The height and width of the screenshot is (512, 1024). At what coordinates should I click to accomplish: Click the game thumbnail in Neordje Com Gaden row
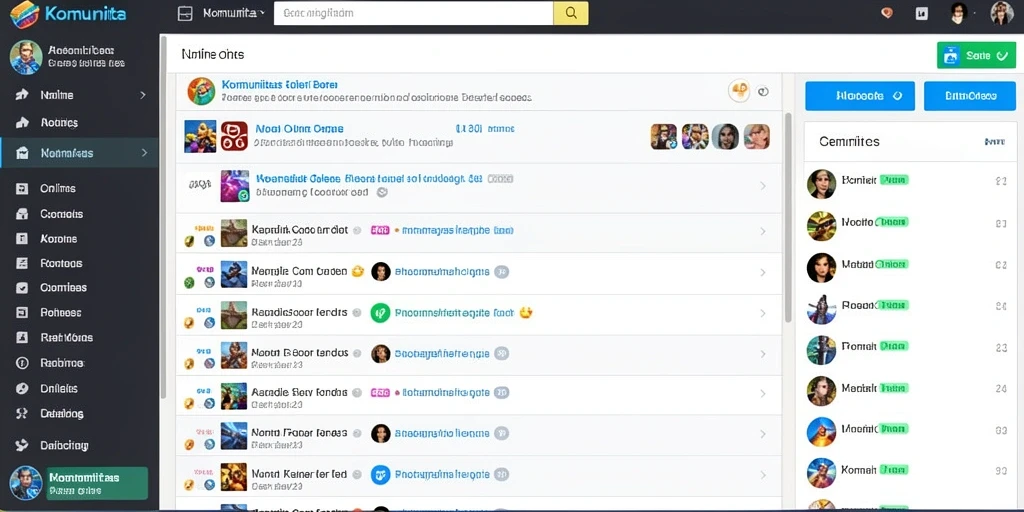click(234, 274)
